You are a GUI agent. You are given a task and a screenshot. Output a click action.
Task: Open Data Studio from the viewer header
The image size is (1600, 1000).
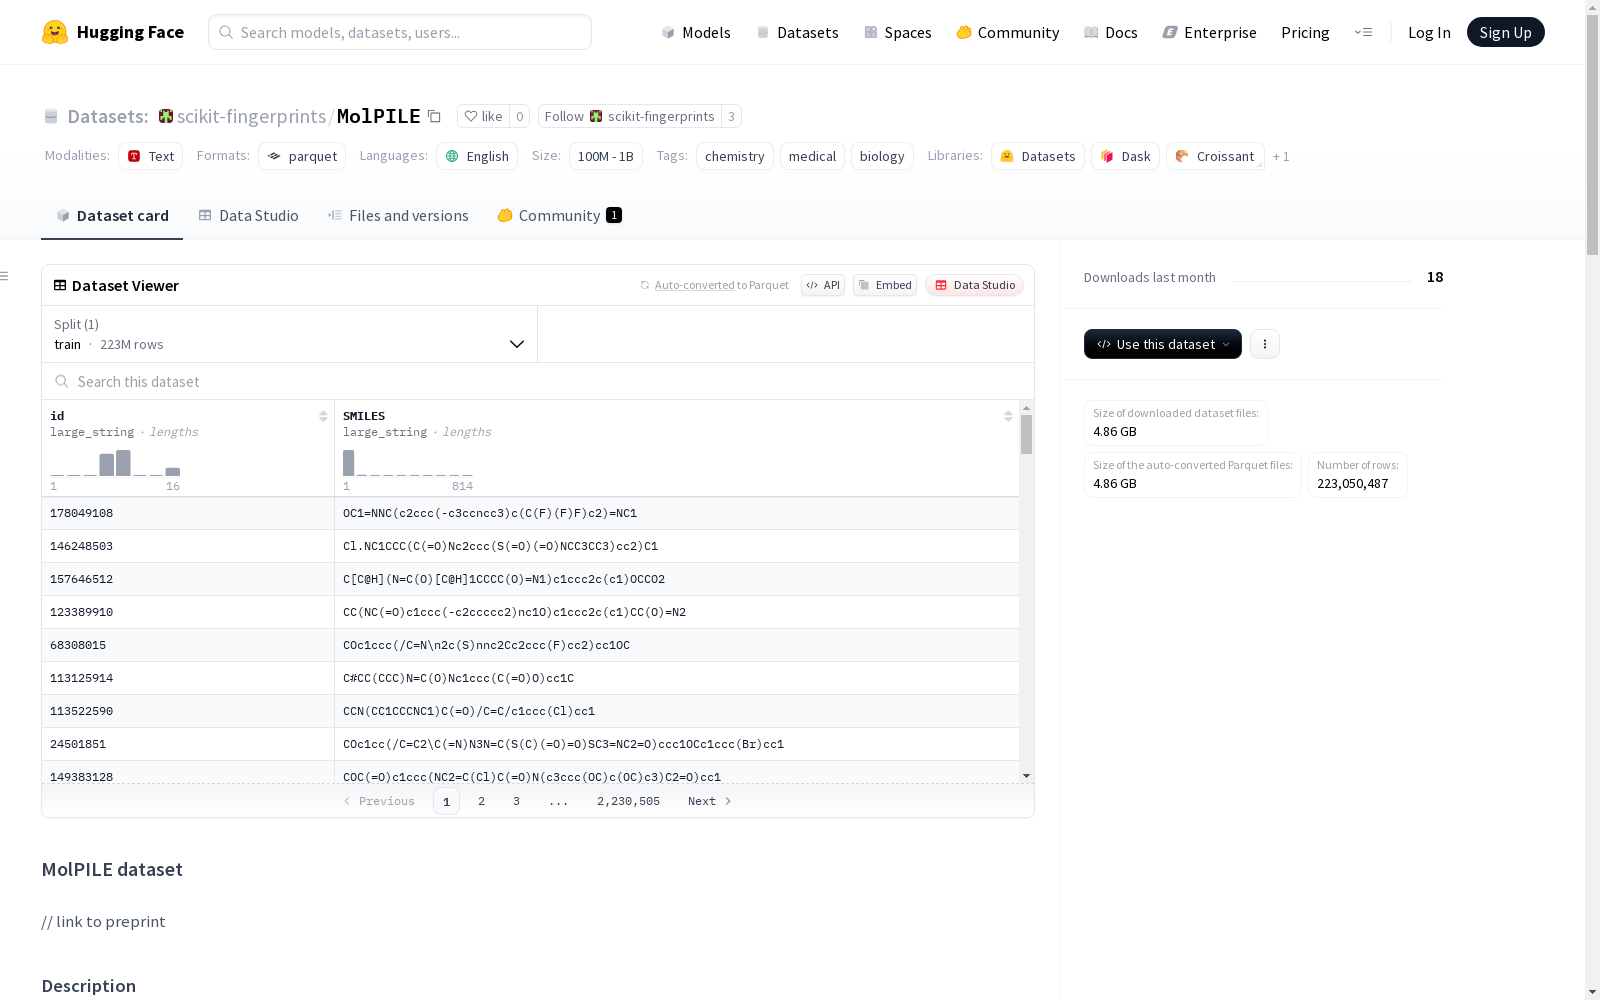[974, 285]
